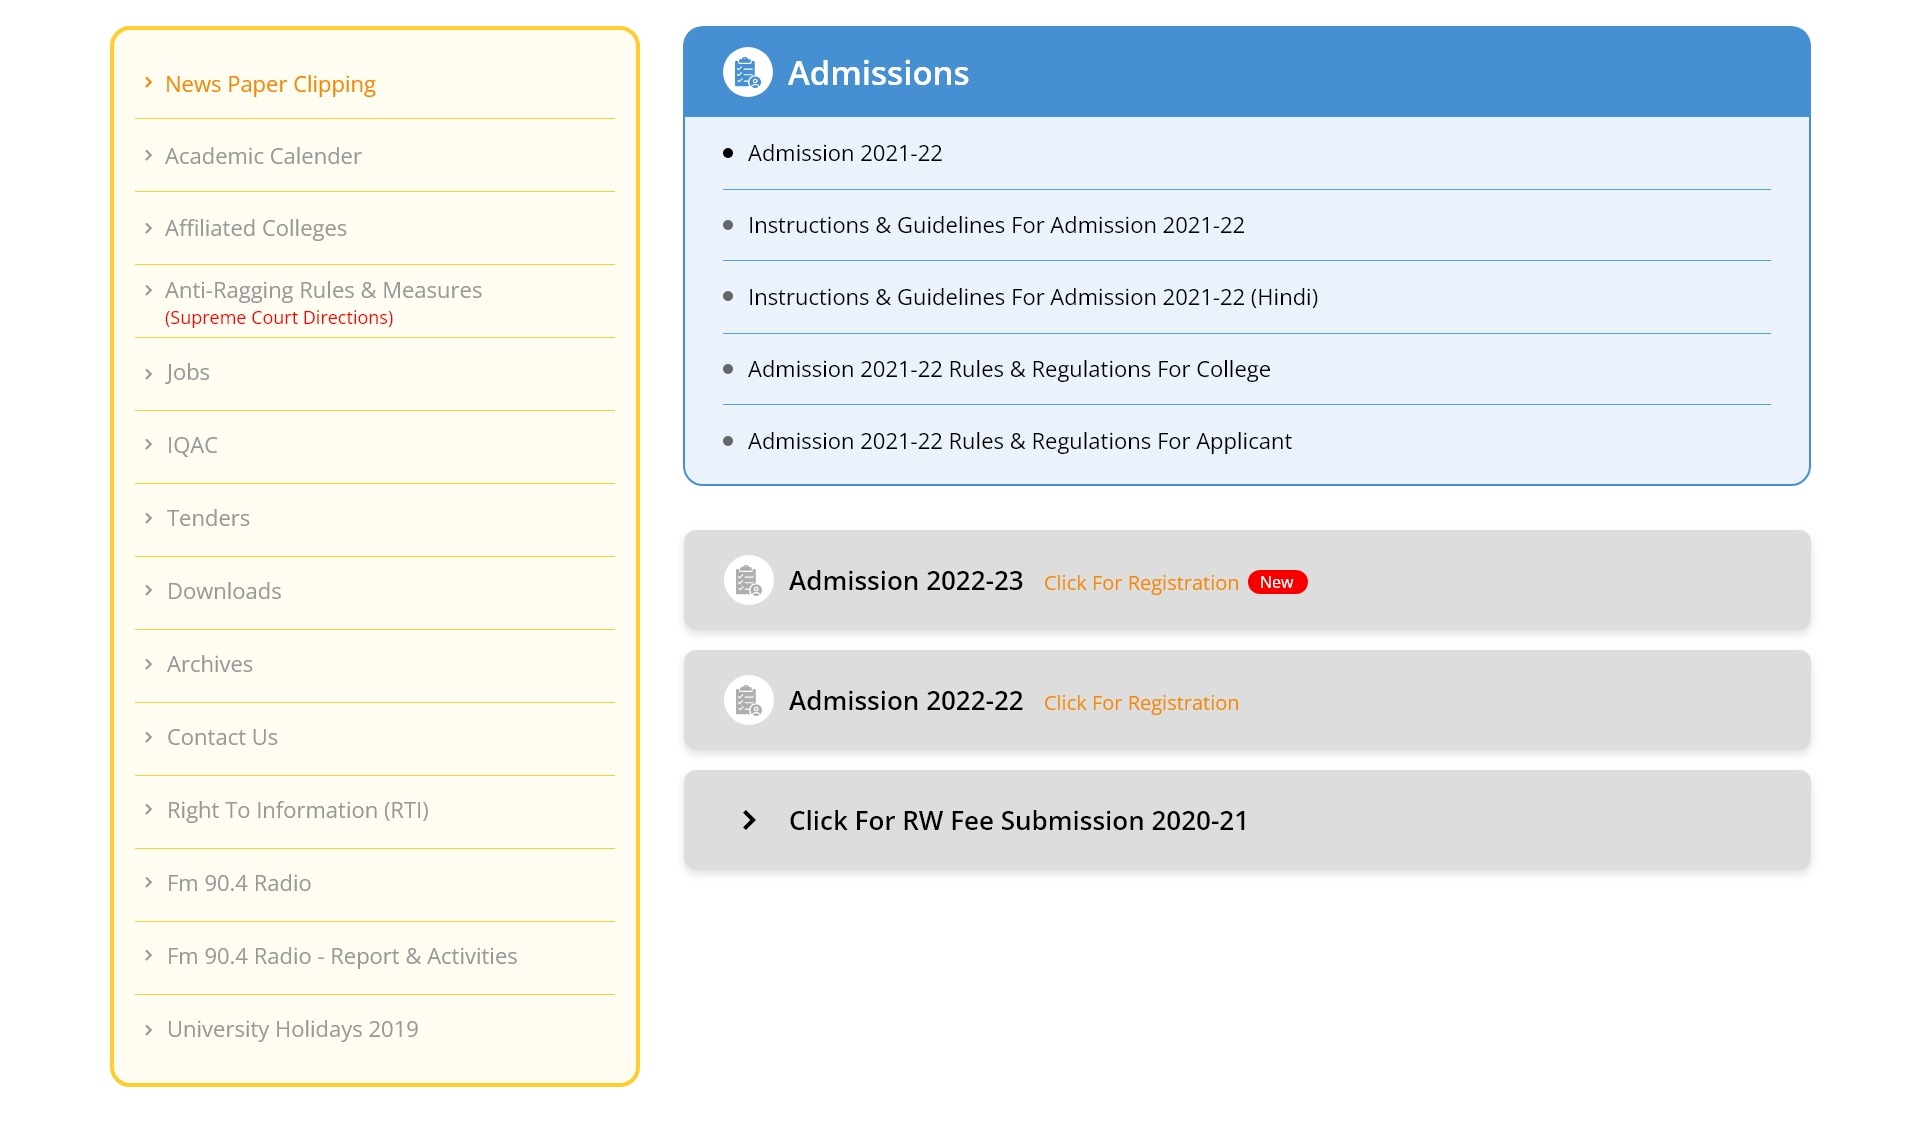Open Rules & Regulations For Applicant link
Image resolution: width=1920 pixels, height=1129 pixels.
click(1020, 441)
